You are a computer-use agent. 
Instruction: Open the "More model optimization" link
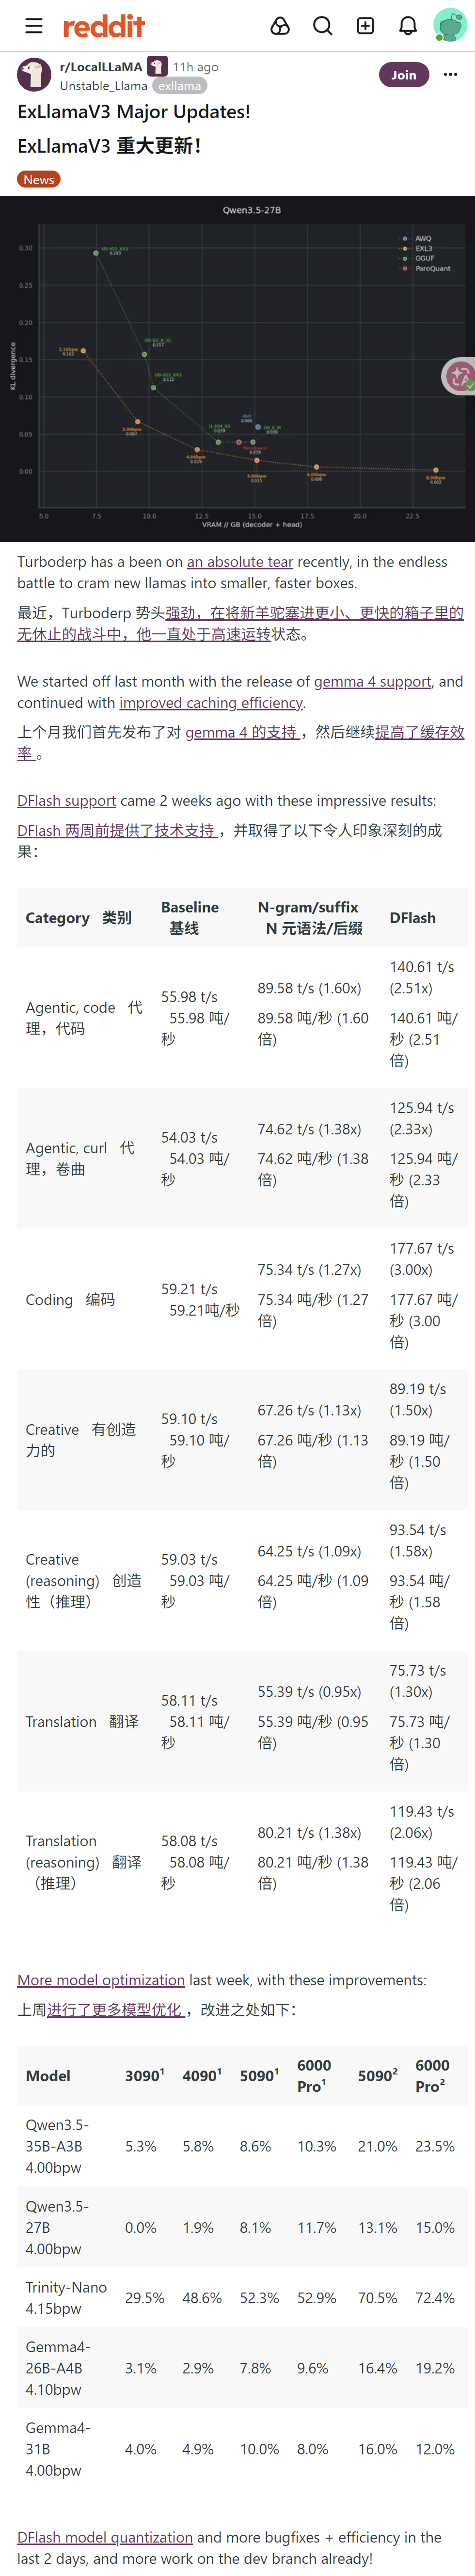pos(101,1980)
